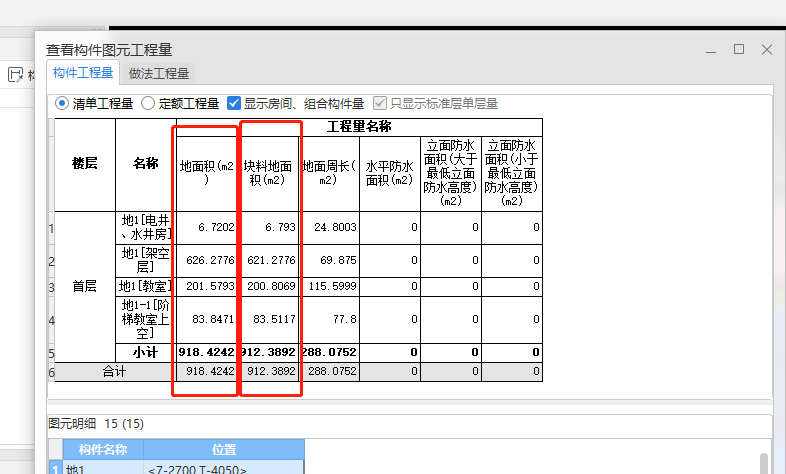
Task: Minimize the 查看构件图元工程量 dialog
Action: click(x=711, y=50)
